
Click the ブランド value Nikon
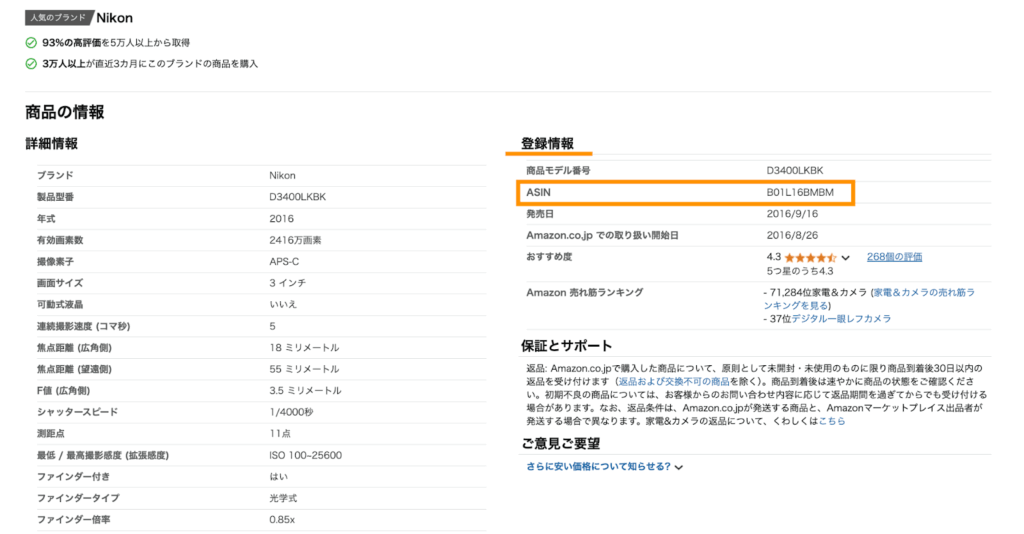coord(282,176)
